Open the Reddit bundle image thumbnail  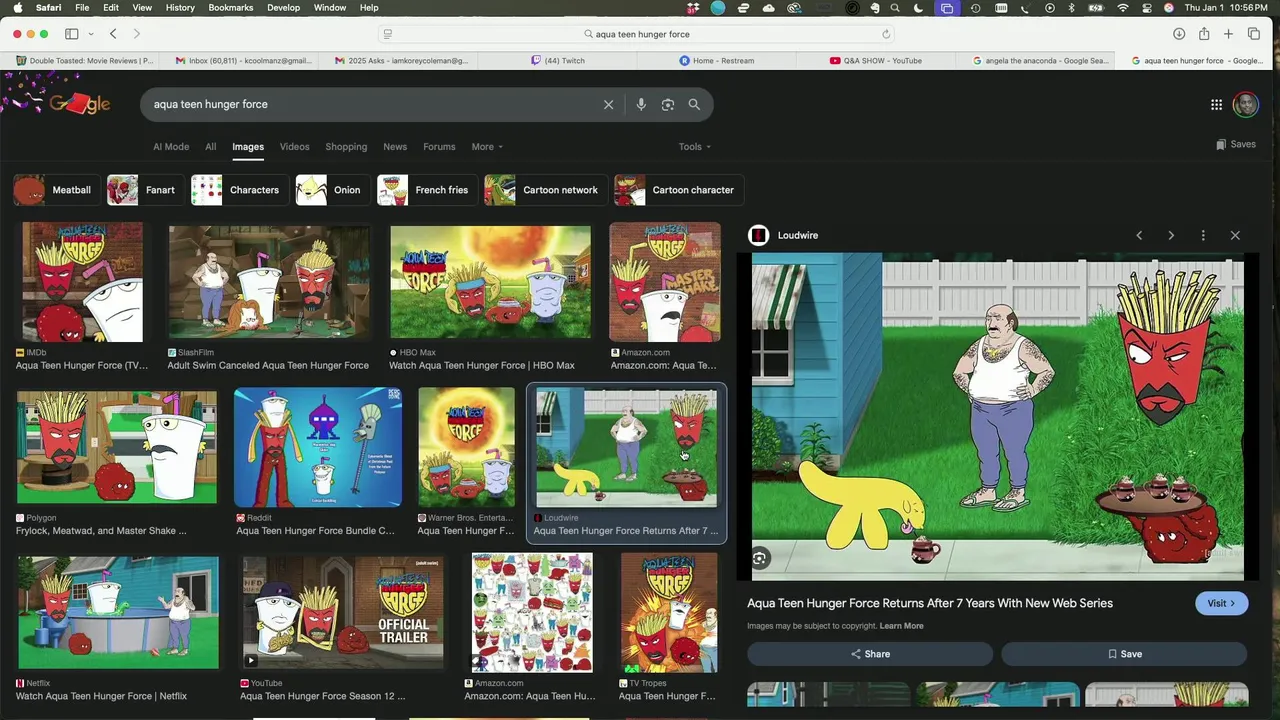tap(318, 448)
